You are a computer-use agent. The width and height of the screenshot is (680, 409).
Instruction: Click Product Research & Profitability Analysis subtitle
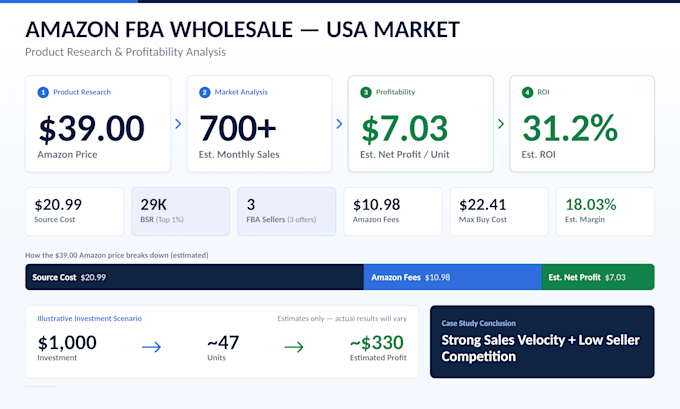(x=125, y=52)
